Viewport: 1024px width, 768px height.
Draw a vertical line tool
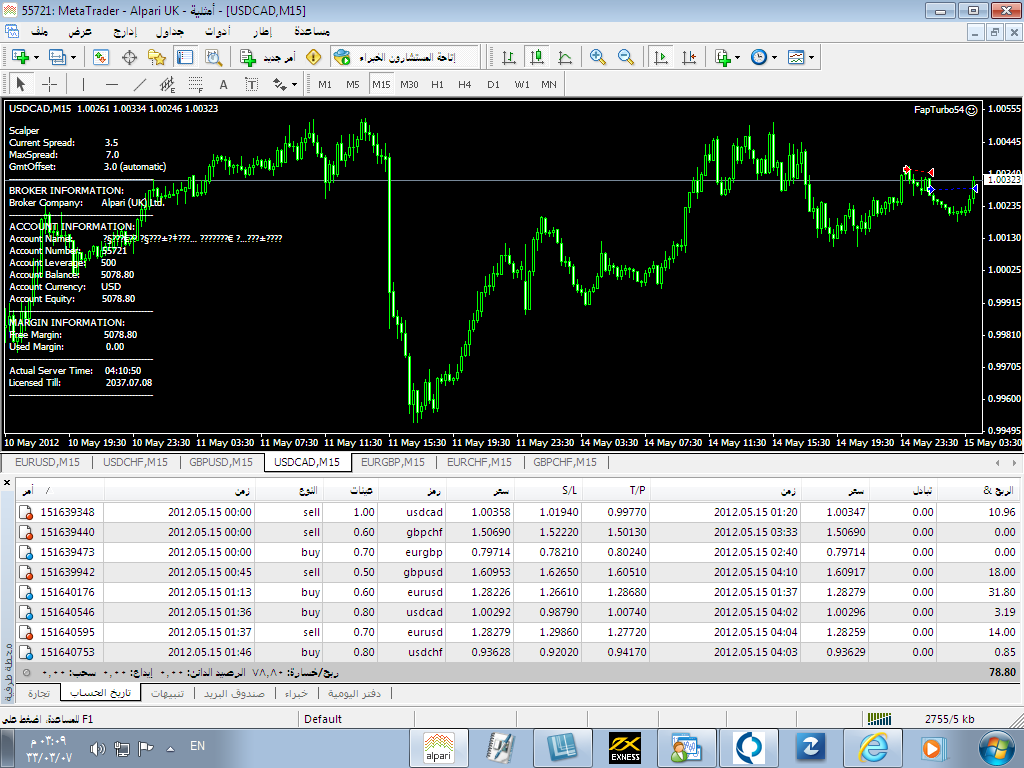(83, 84)
